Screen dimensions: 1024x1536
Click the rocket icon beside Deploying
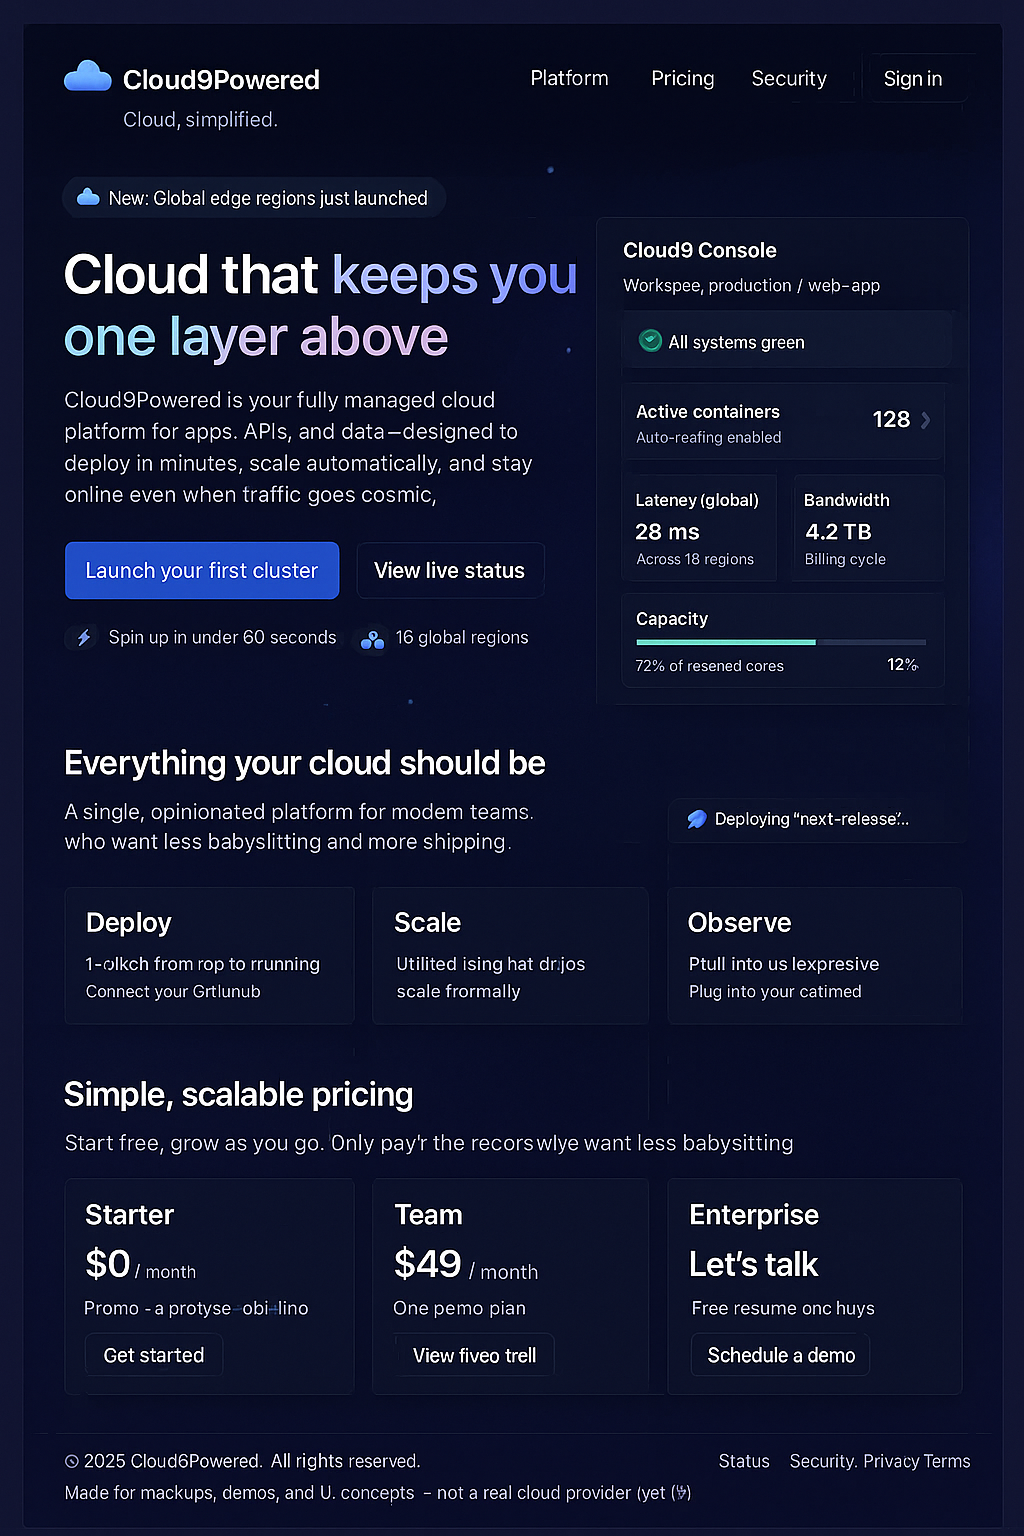696,819
